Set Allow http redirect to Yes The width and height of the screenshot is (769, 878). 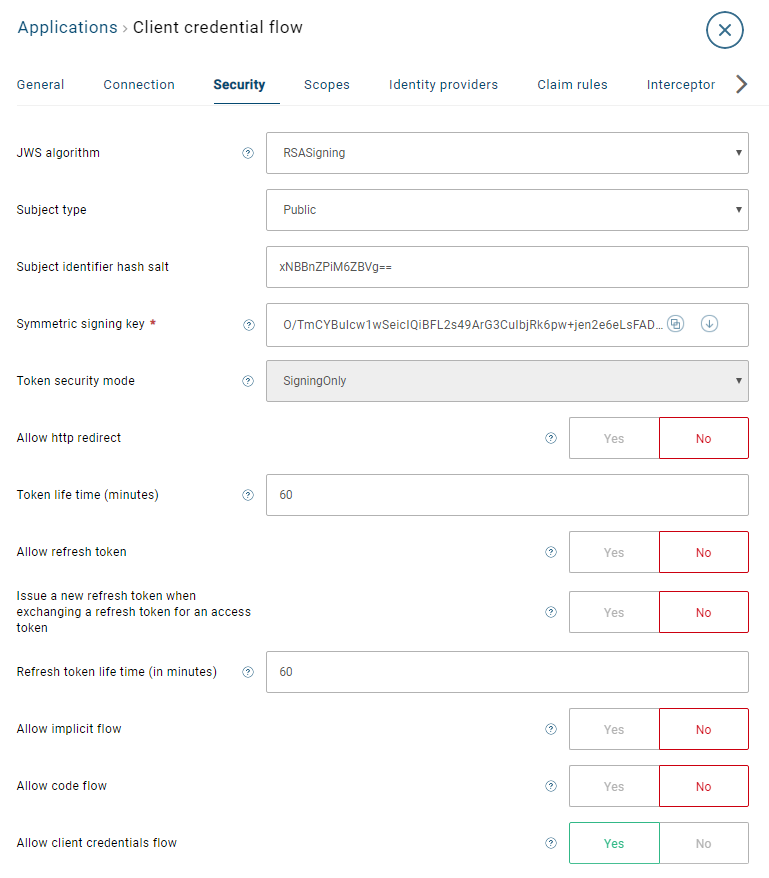point(614,438)
